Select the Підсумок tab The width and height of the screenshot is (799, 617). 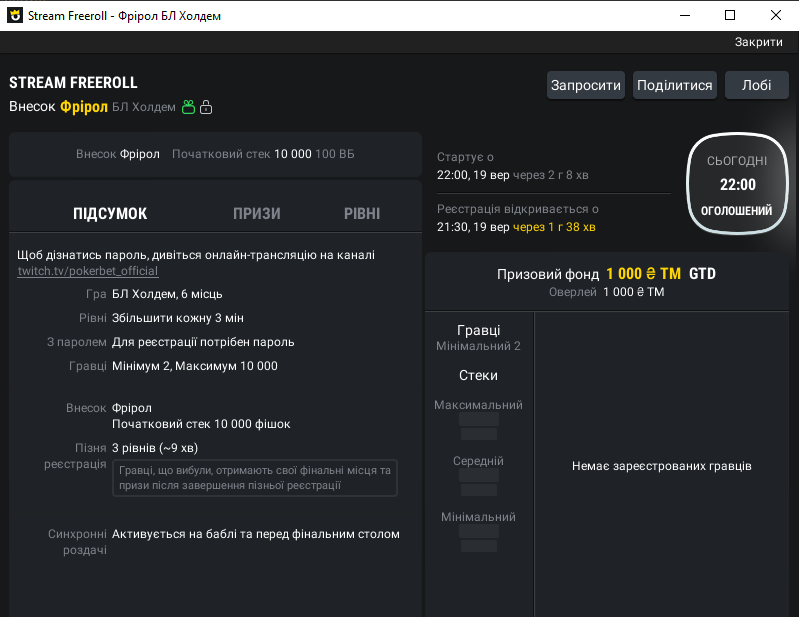point(110,213)
